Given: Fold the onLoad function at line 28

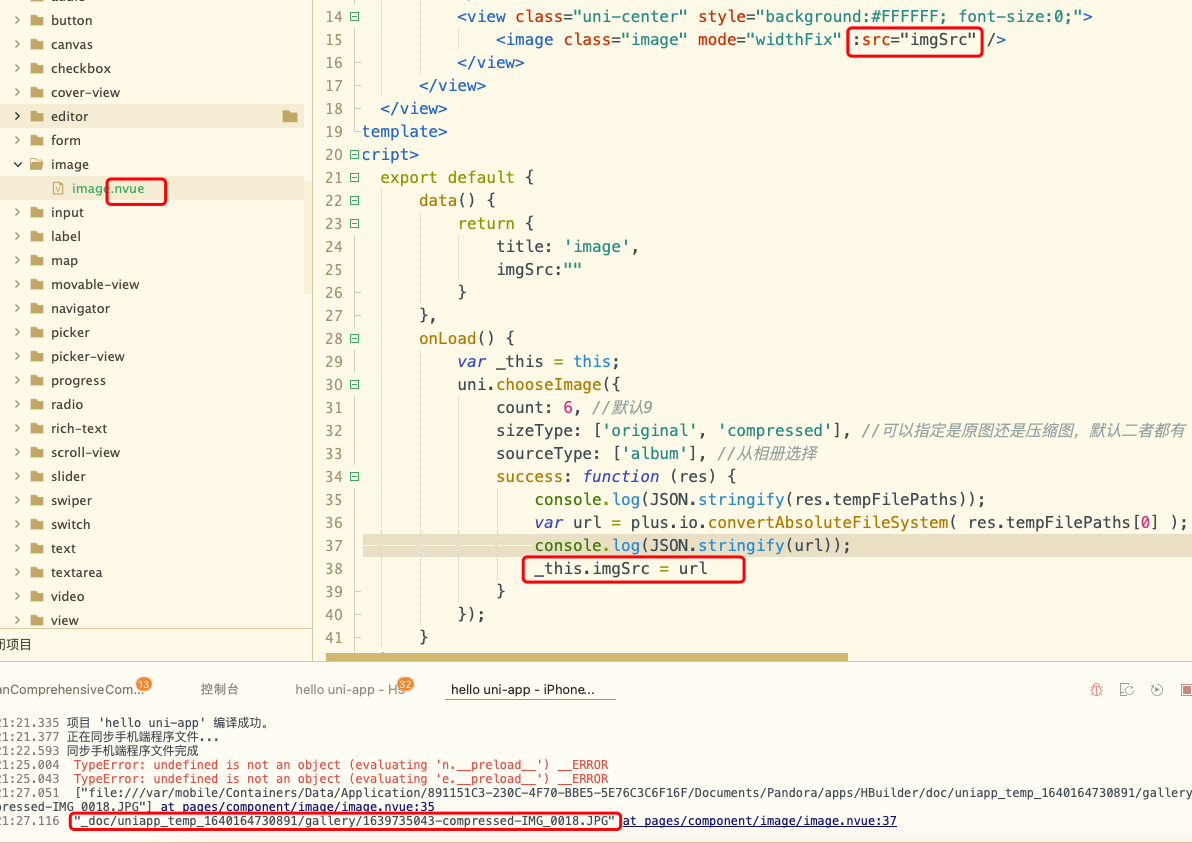Looking at the screenshot, I should (x=354, y=339).
